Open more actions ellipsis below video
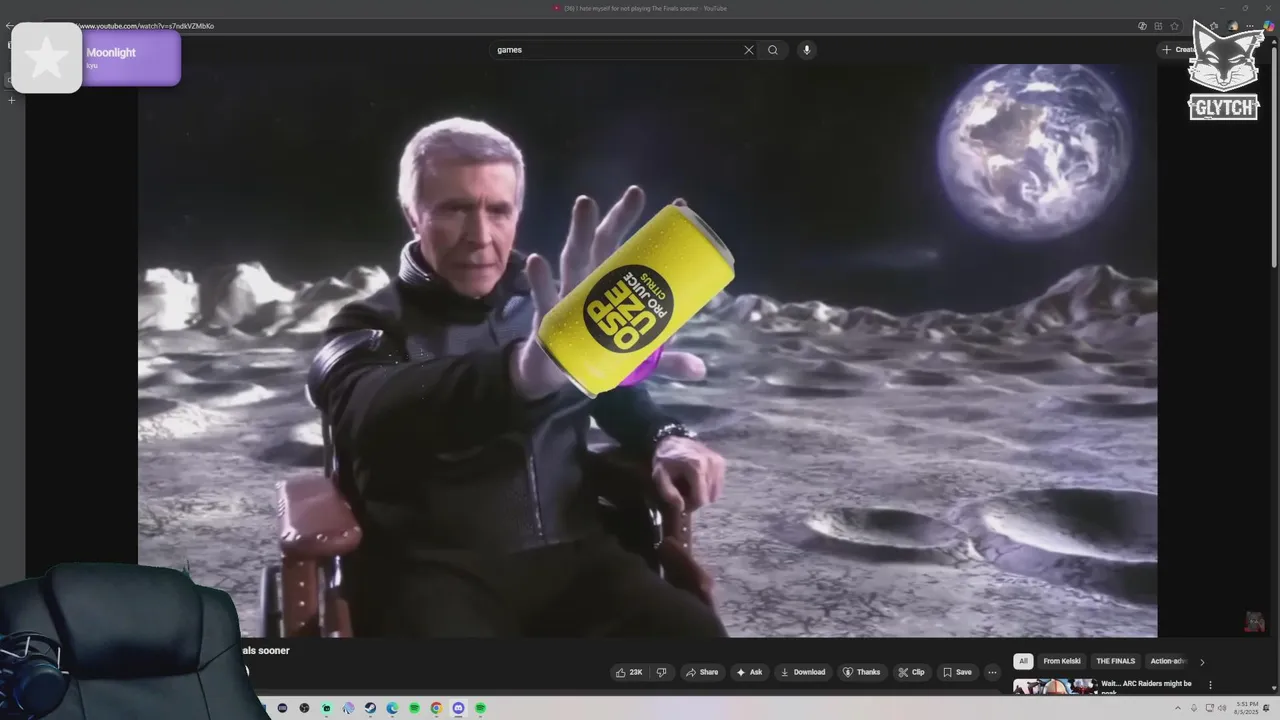1280x720 pixels. (x=992, y=672)
